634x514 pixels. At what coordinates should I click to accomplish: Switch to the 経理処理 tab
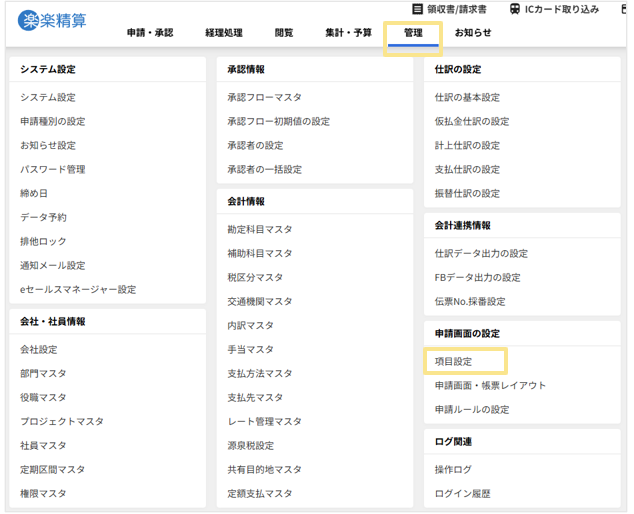[x=223, y=33]
